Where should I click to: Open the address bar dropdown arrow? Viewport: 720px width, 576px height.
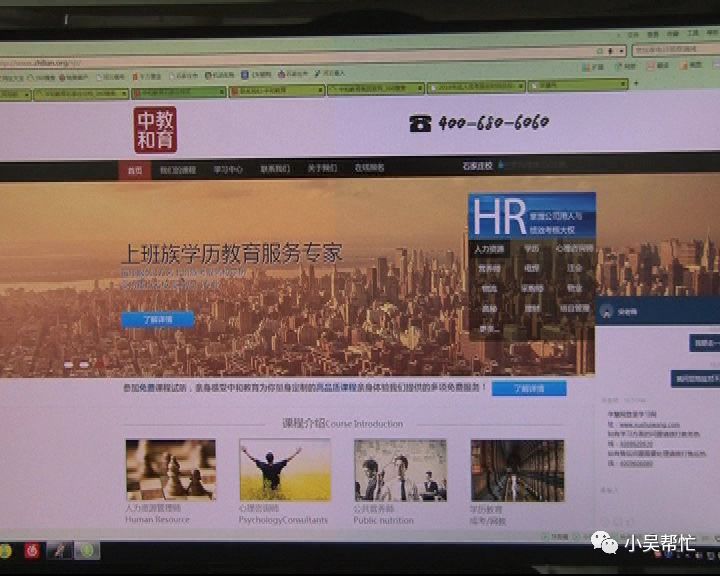(x=622, y=51)
